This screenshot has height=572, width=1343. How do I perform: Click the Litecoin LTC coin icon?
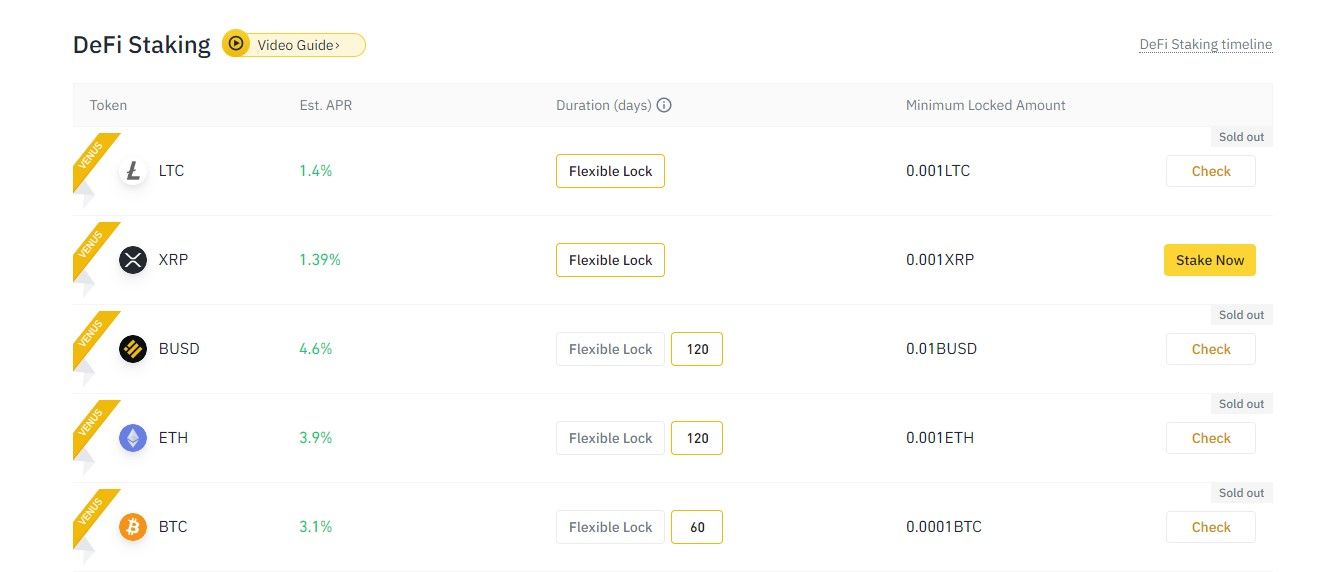coord(133,171)
